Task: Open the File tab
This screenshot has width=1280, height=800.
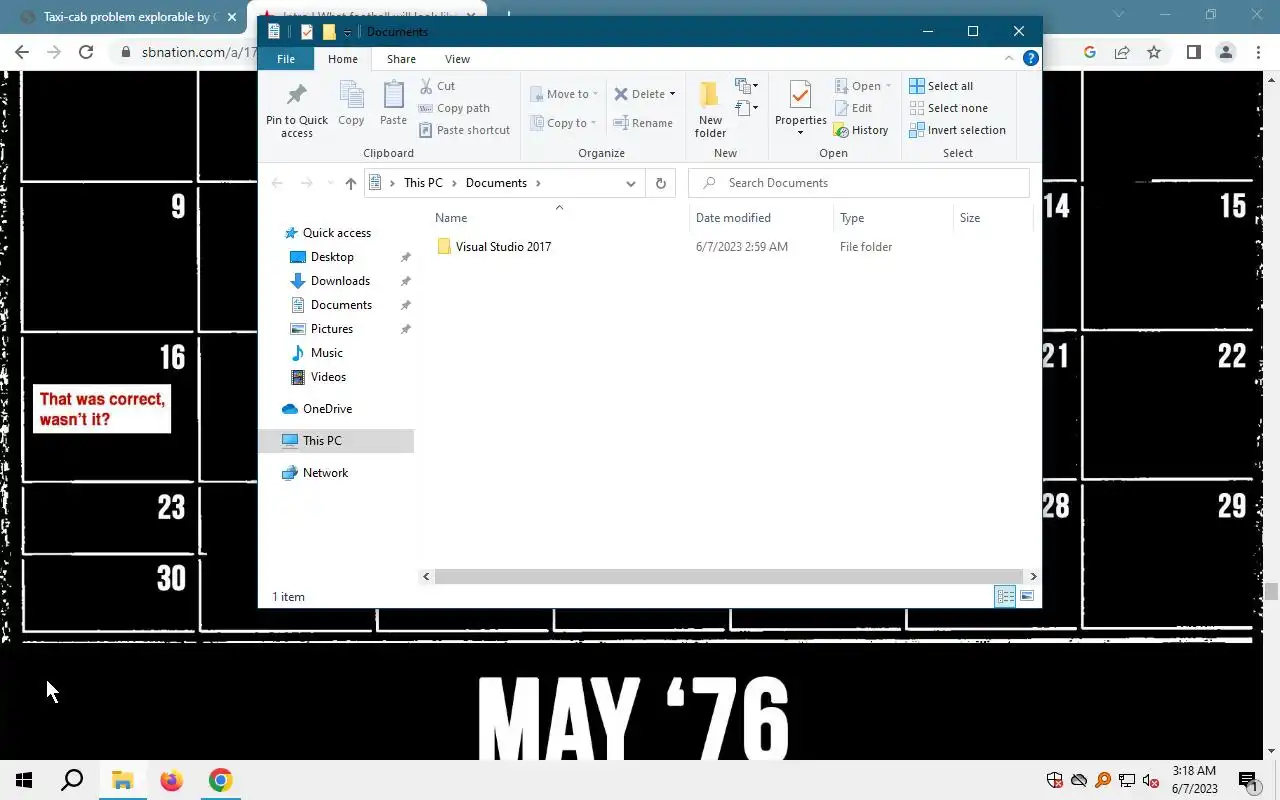Action: click(x=286, y=59)
